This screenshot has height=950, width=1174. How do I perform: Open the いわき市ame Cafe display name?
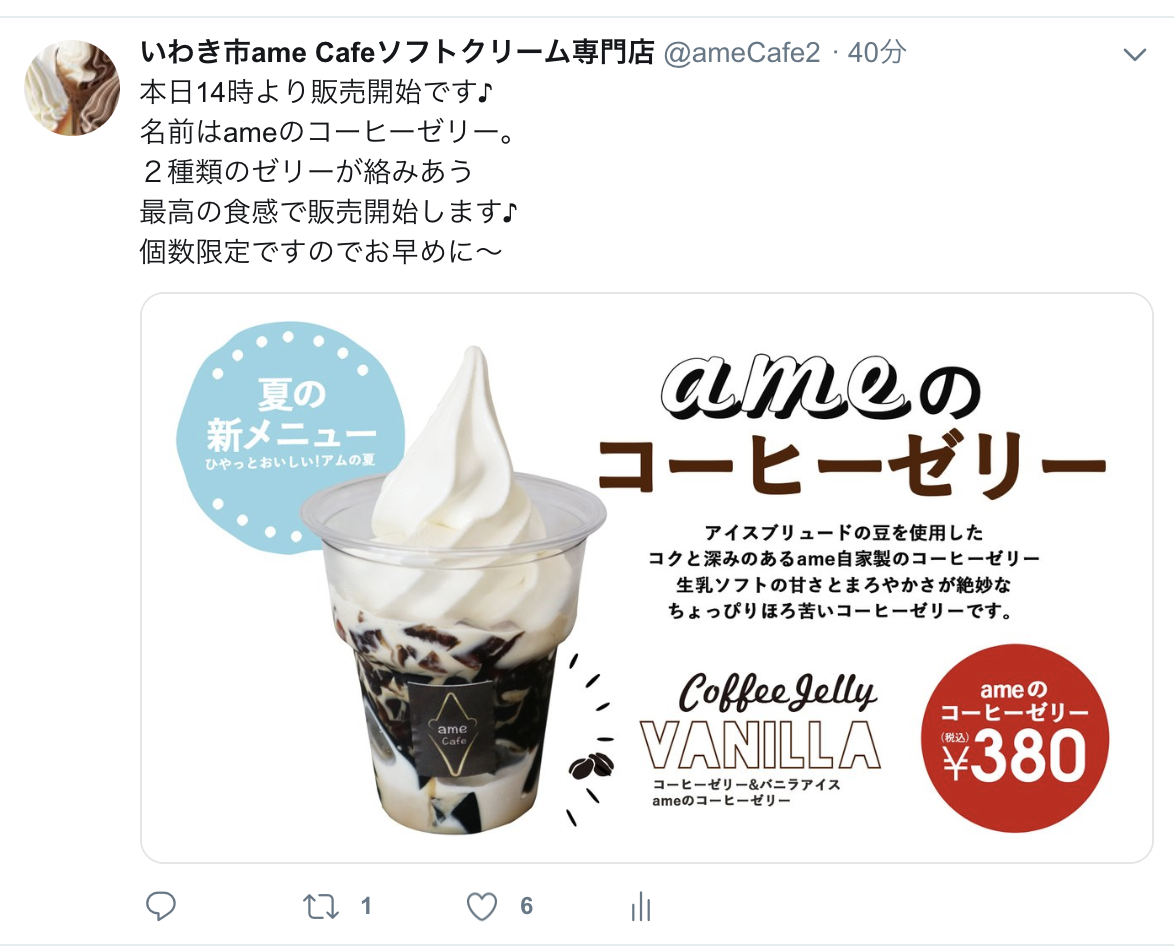click(x=397, y=52)
